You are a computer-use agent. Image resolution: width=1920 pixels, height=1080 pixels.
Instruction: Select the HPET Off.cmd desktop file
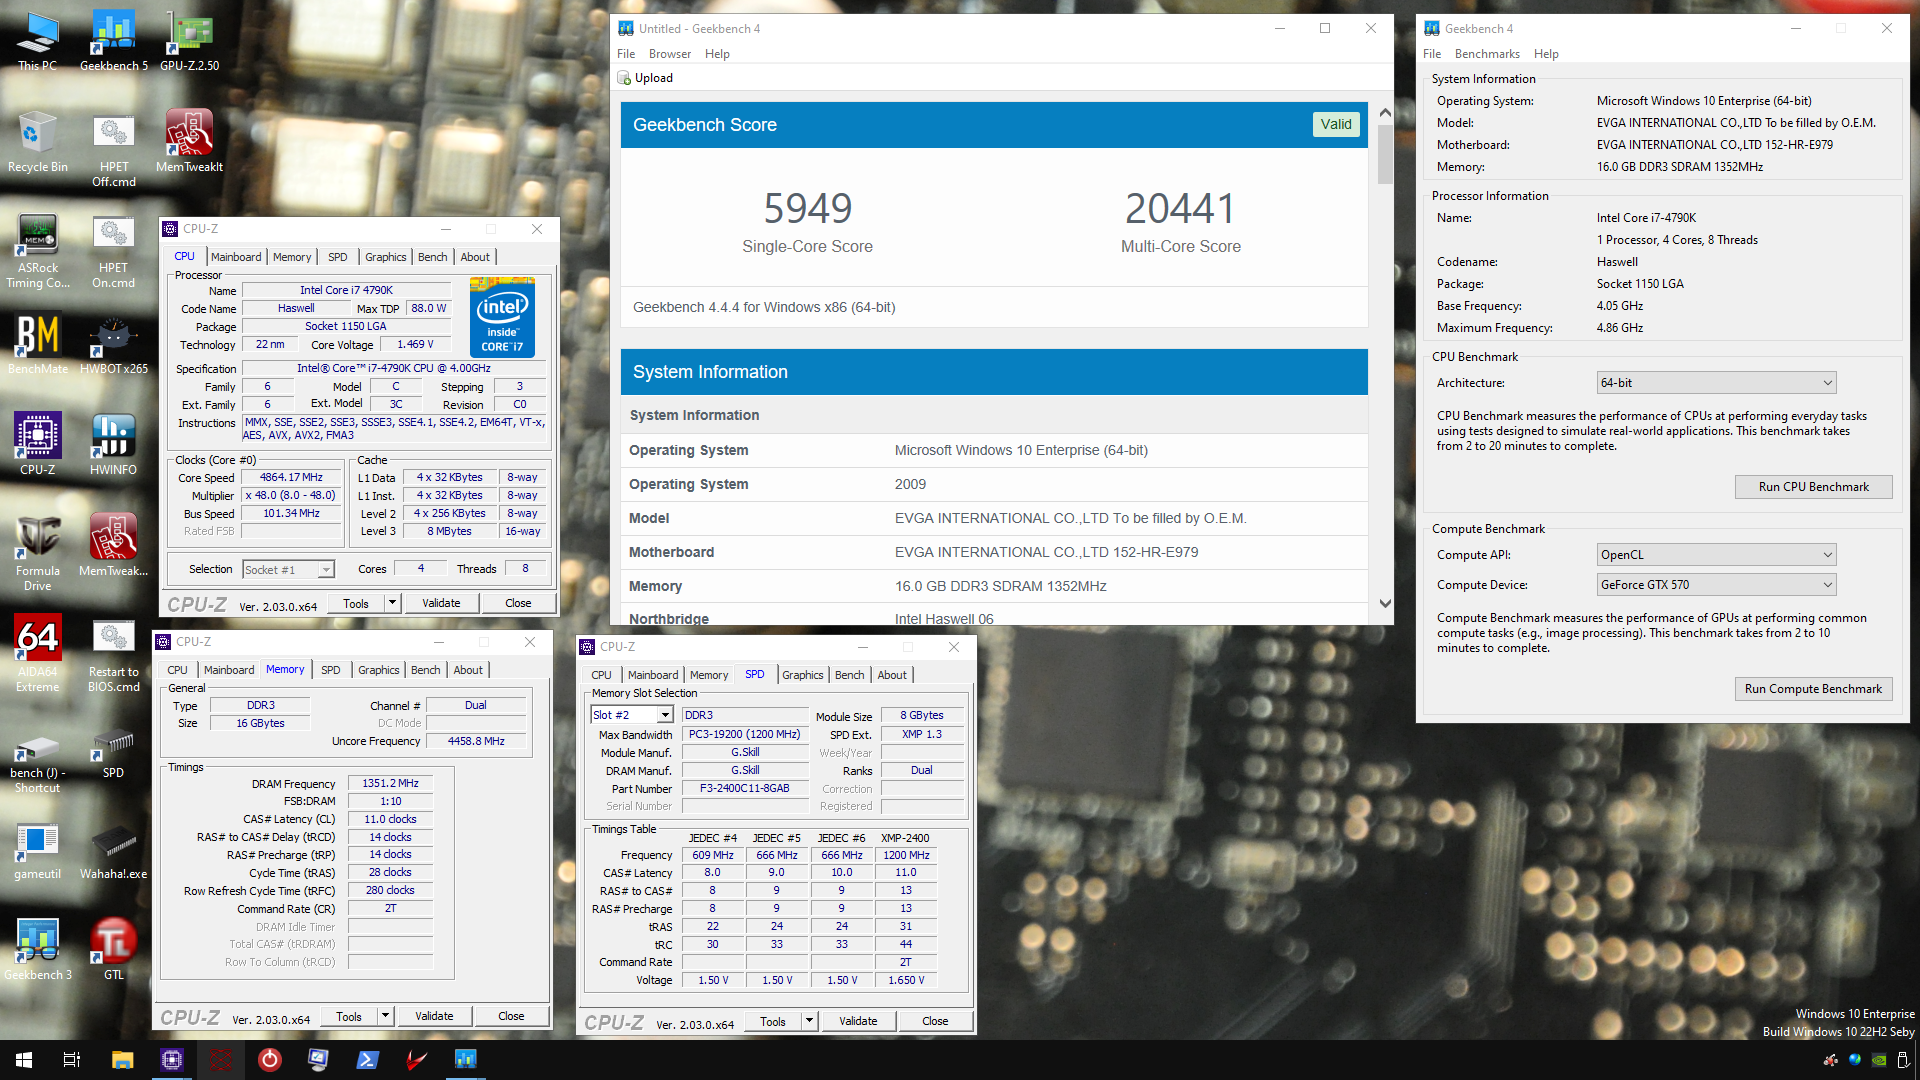(x=113, y=149)
